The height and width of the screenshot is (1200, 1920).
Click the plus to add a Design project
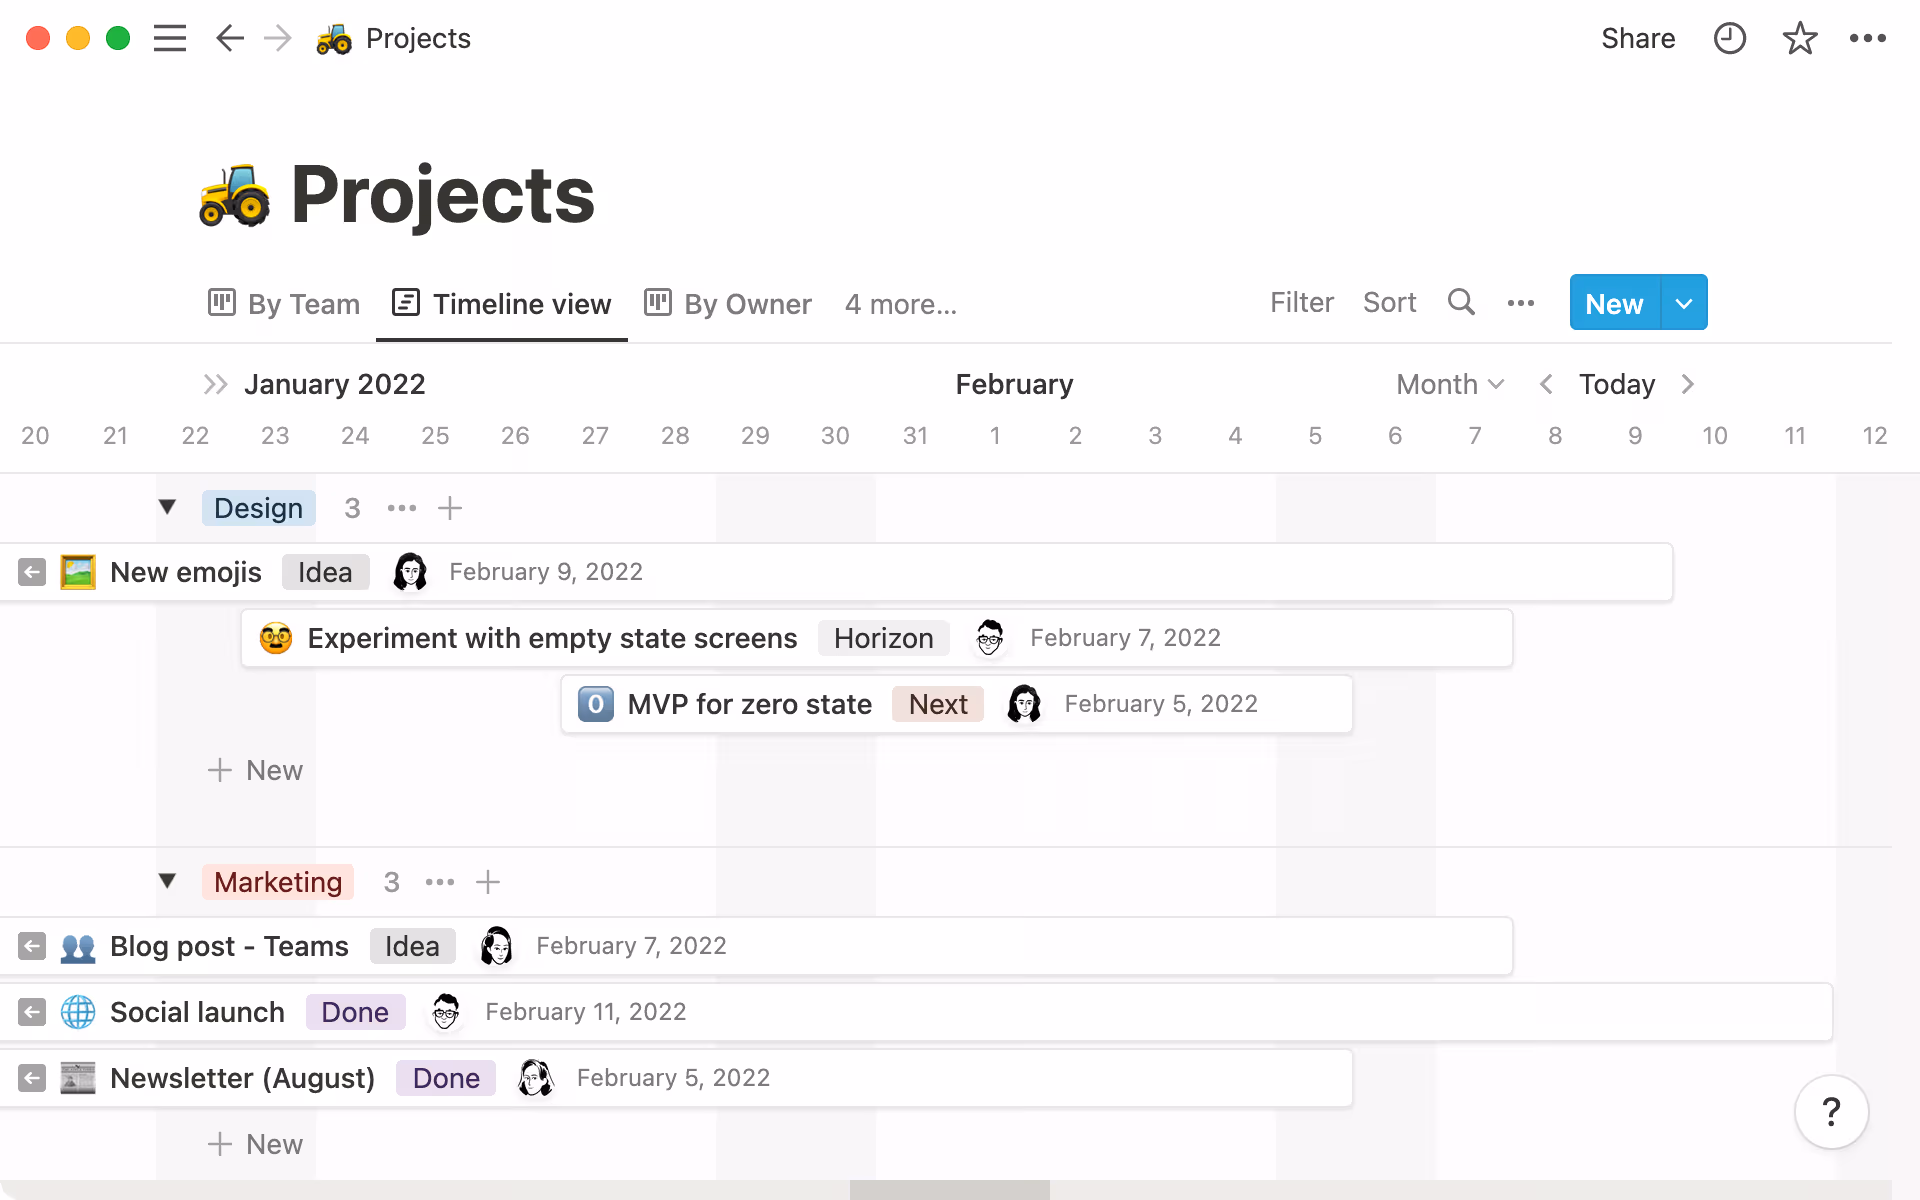(x=449, y=508)
